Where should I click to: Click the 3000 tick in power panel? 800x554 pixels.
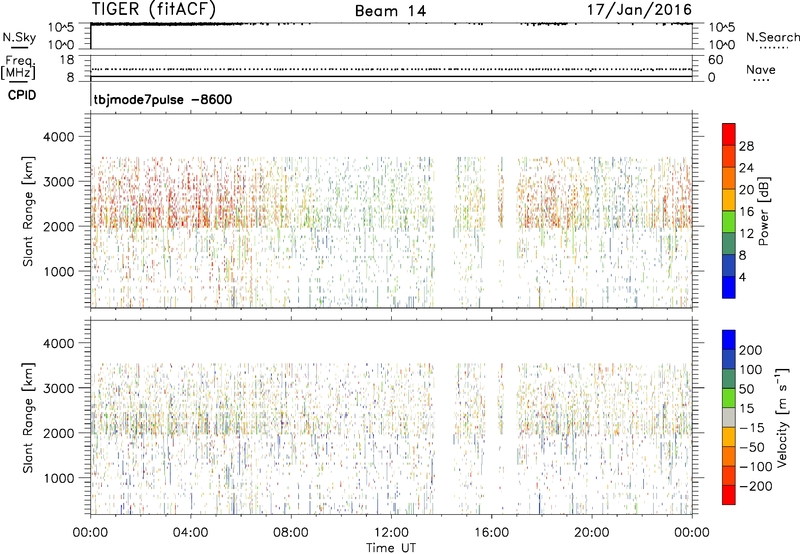59,182
